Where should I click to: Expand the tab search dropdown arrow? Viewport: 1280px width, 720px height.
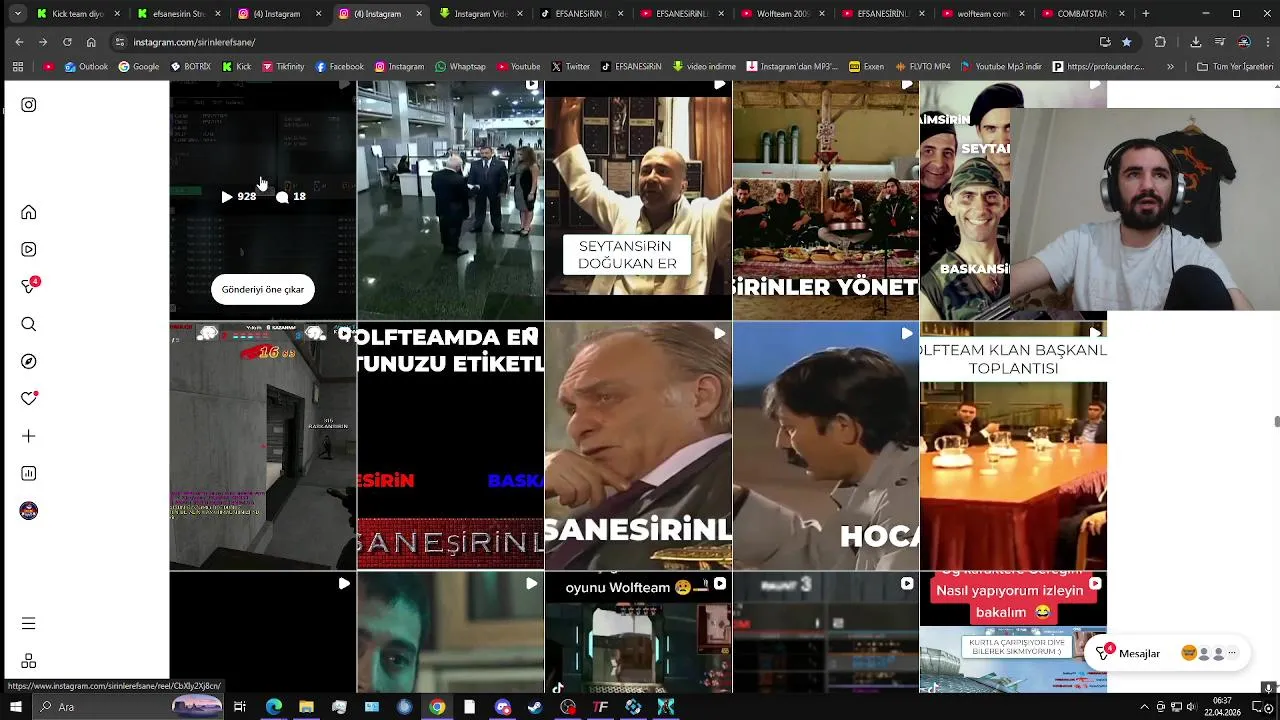pyautogui.click(x=18, y=14)
